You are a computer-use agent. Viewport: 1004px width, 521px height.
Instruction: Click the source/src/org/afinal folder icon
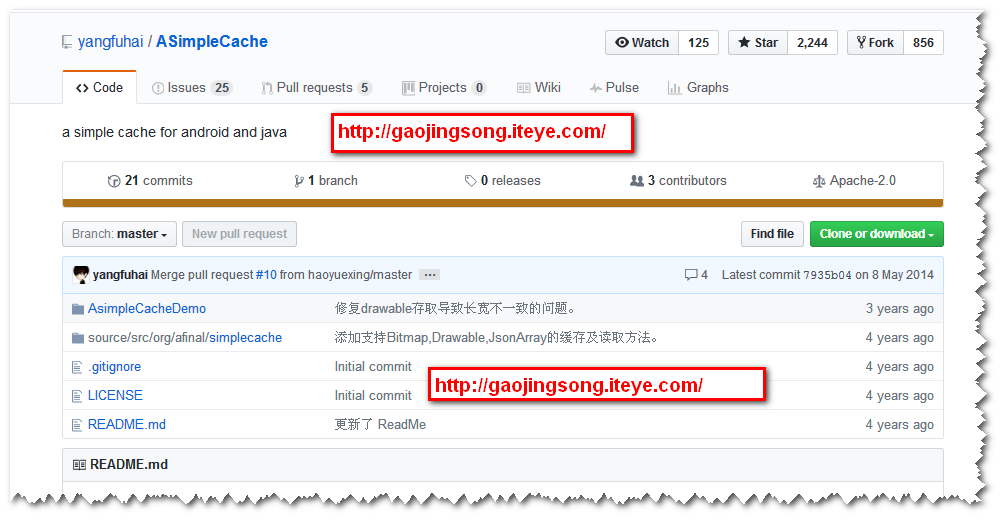(78, 338)
